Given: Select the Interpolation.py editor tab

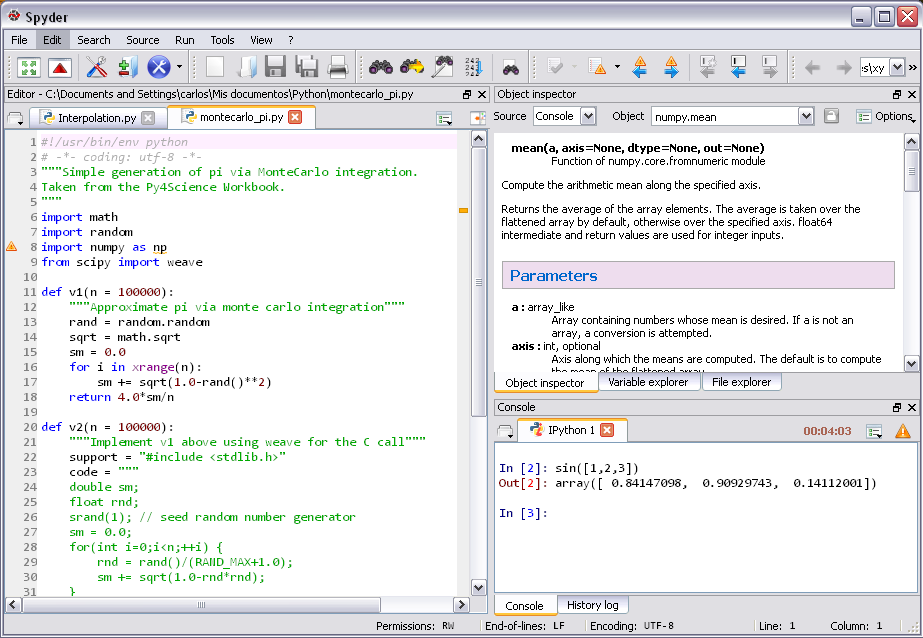Looking at the screenshot, I should coord(97,118).
